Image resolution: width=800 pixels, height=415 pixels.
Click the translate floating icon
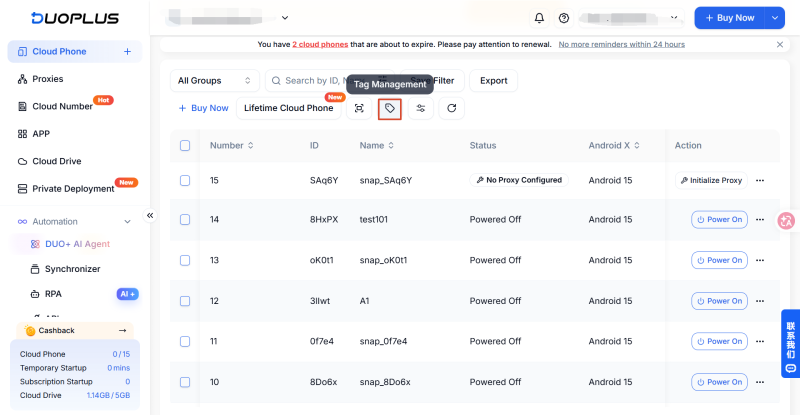[x=786, y=221]
